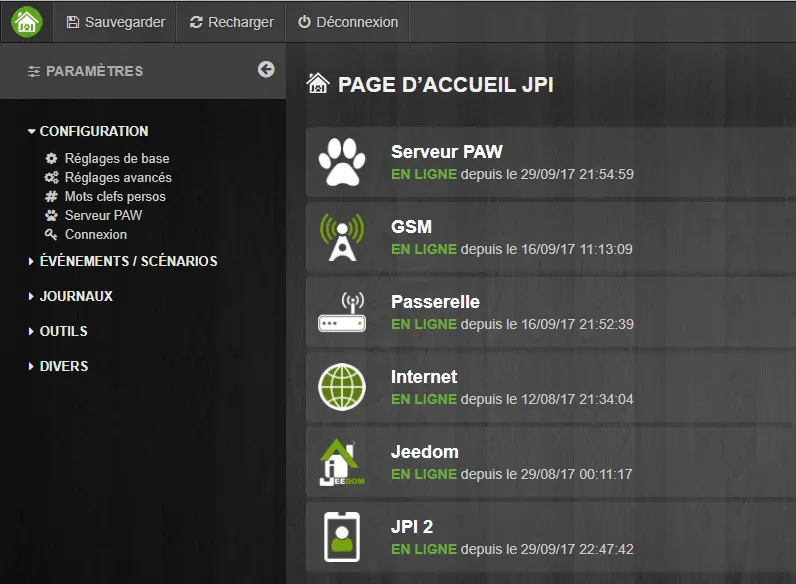The width and height of the screenshot is (796, 584).
Task: Click the GSM card title
Action: tap(411, 226)
